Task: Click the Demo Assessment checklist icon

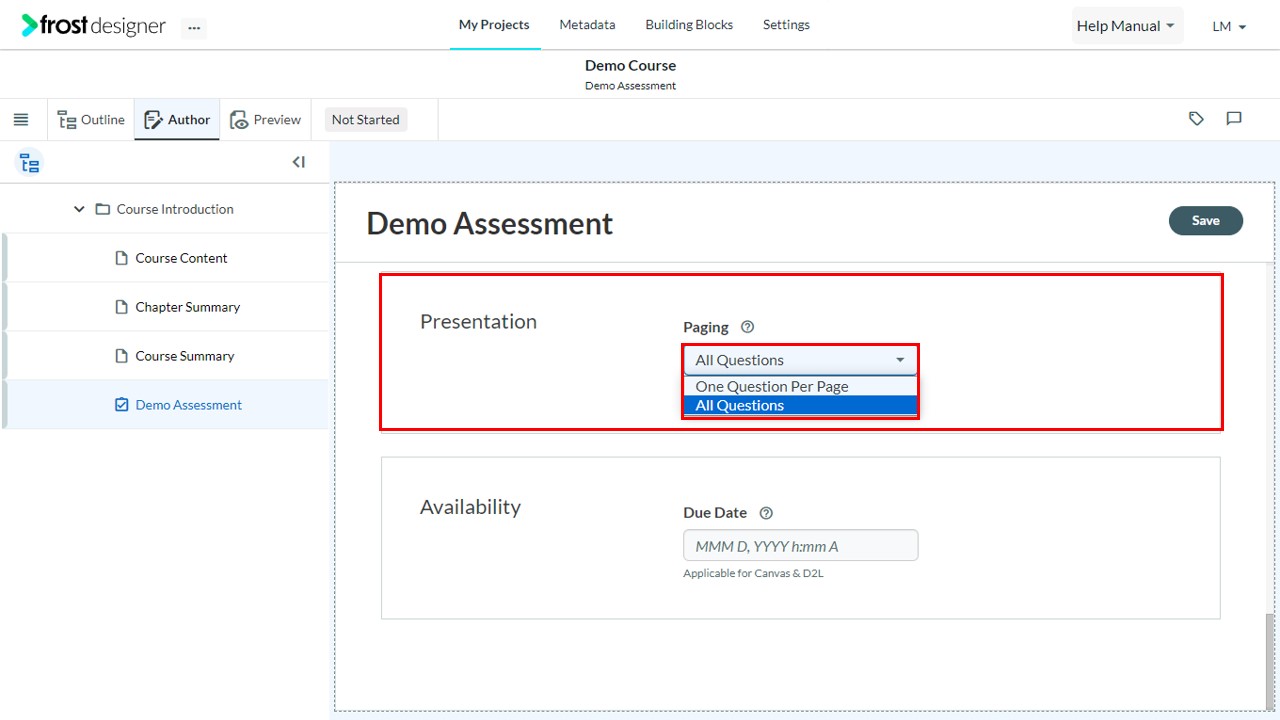Action: point(122,405)
